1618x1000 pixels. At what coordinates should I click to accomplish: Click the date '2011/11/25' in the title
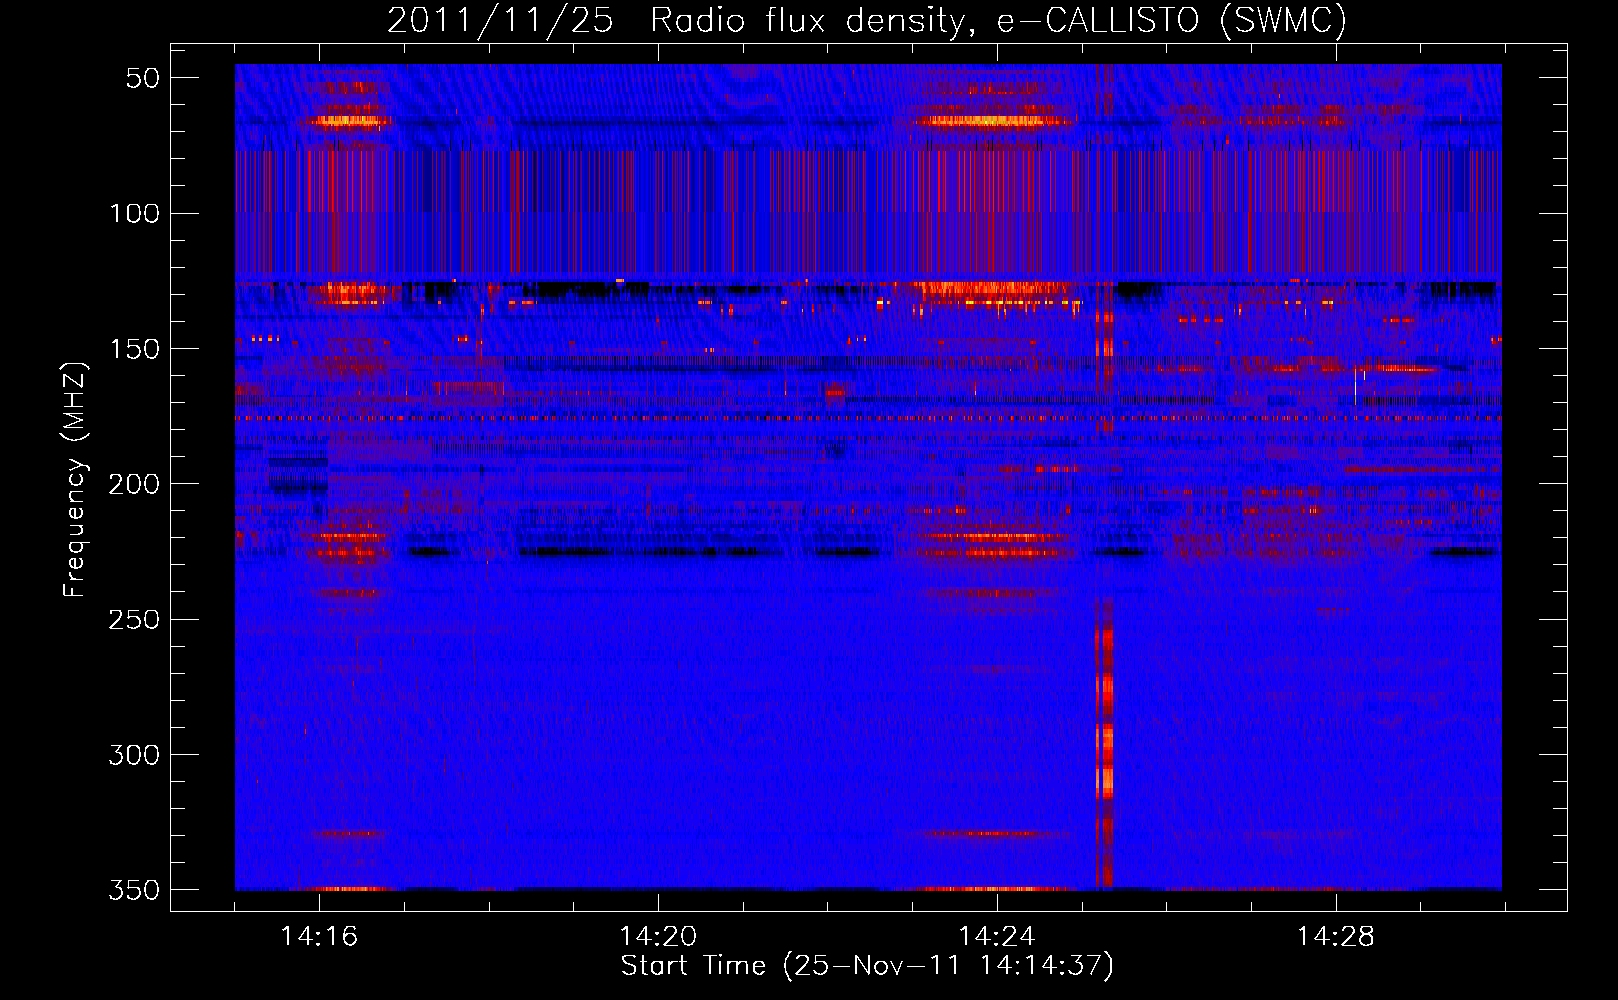click(x=500, y=20)
